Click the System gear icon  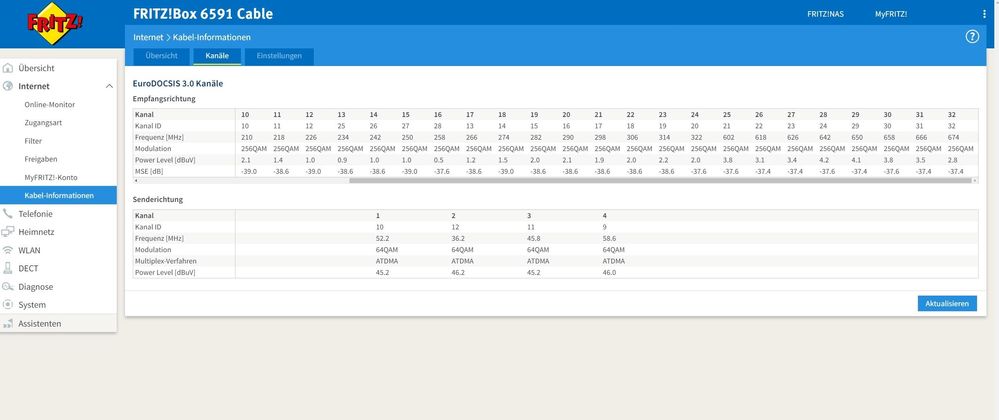point(8,305)
